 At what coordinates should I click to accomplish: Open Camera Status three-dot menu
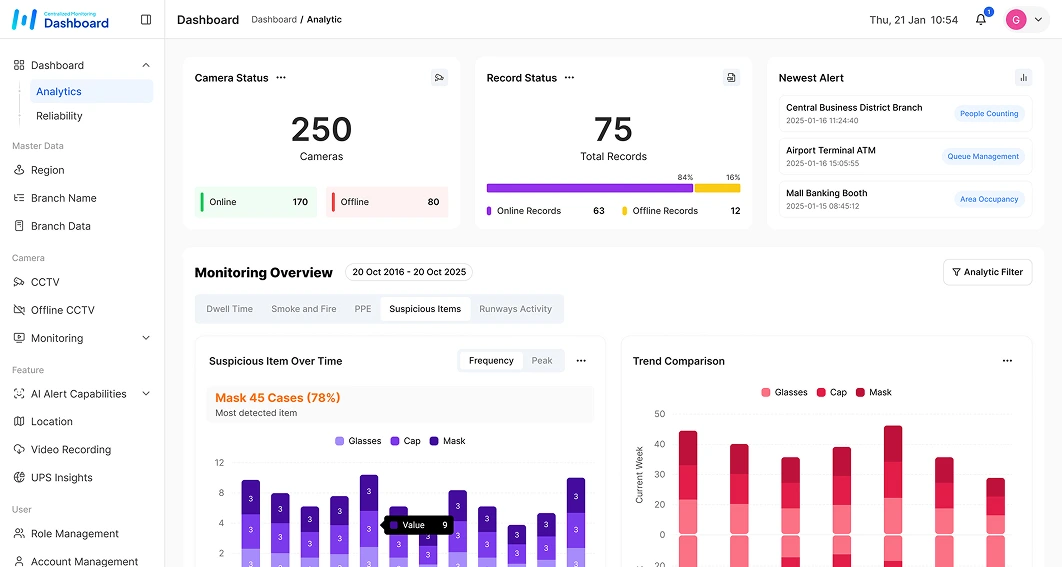(x=281, y=78)
